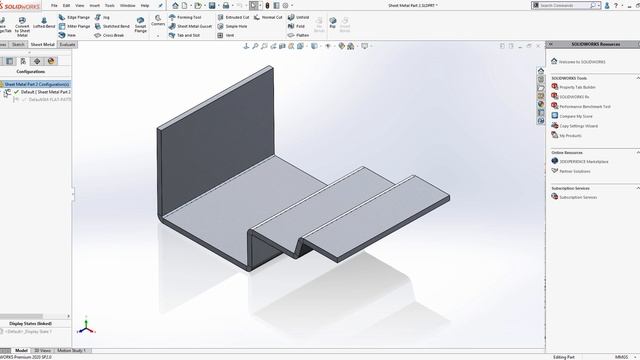Screen dimensions: 640x360
Task: Click the Save icon
Action: 212,5
